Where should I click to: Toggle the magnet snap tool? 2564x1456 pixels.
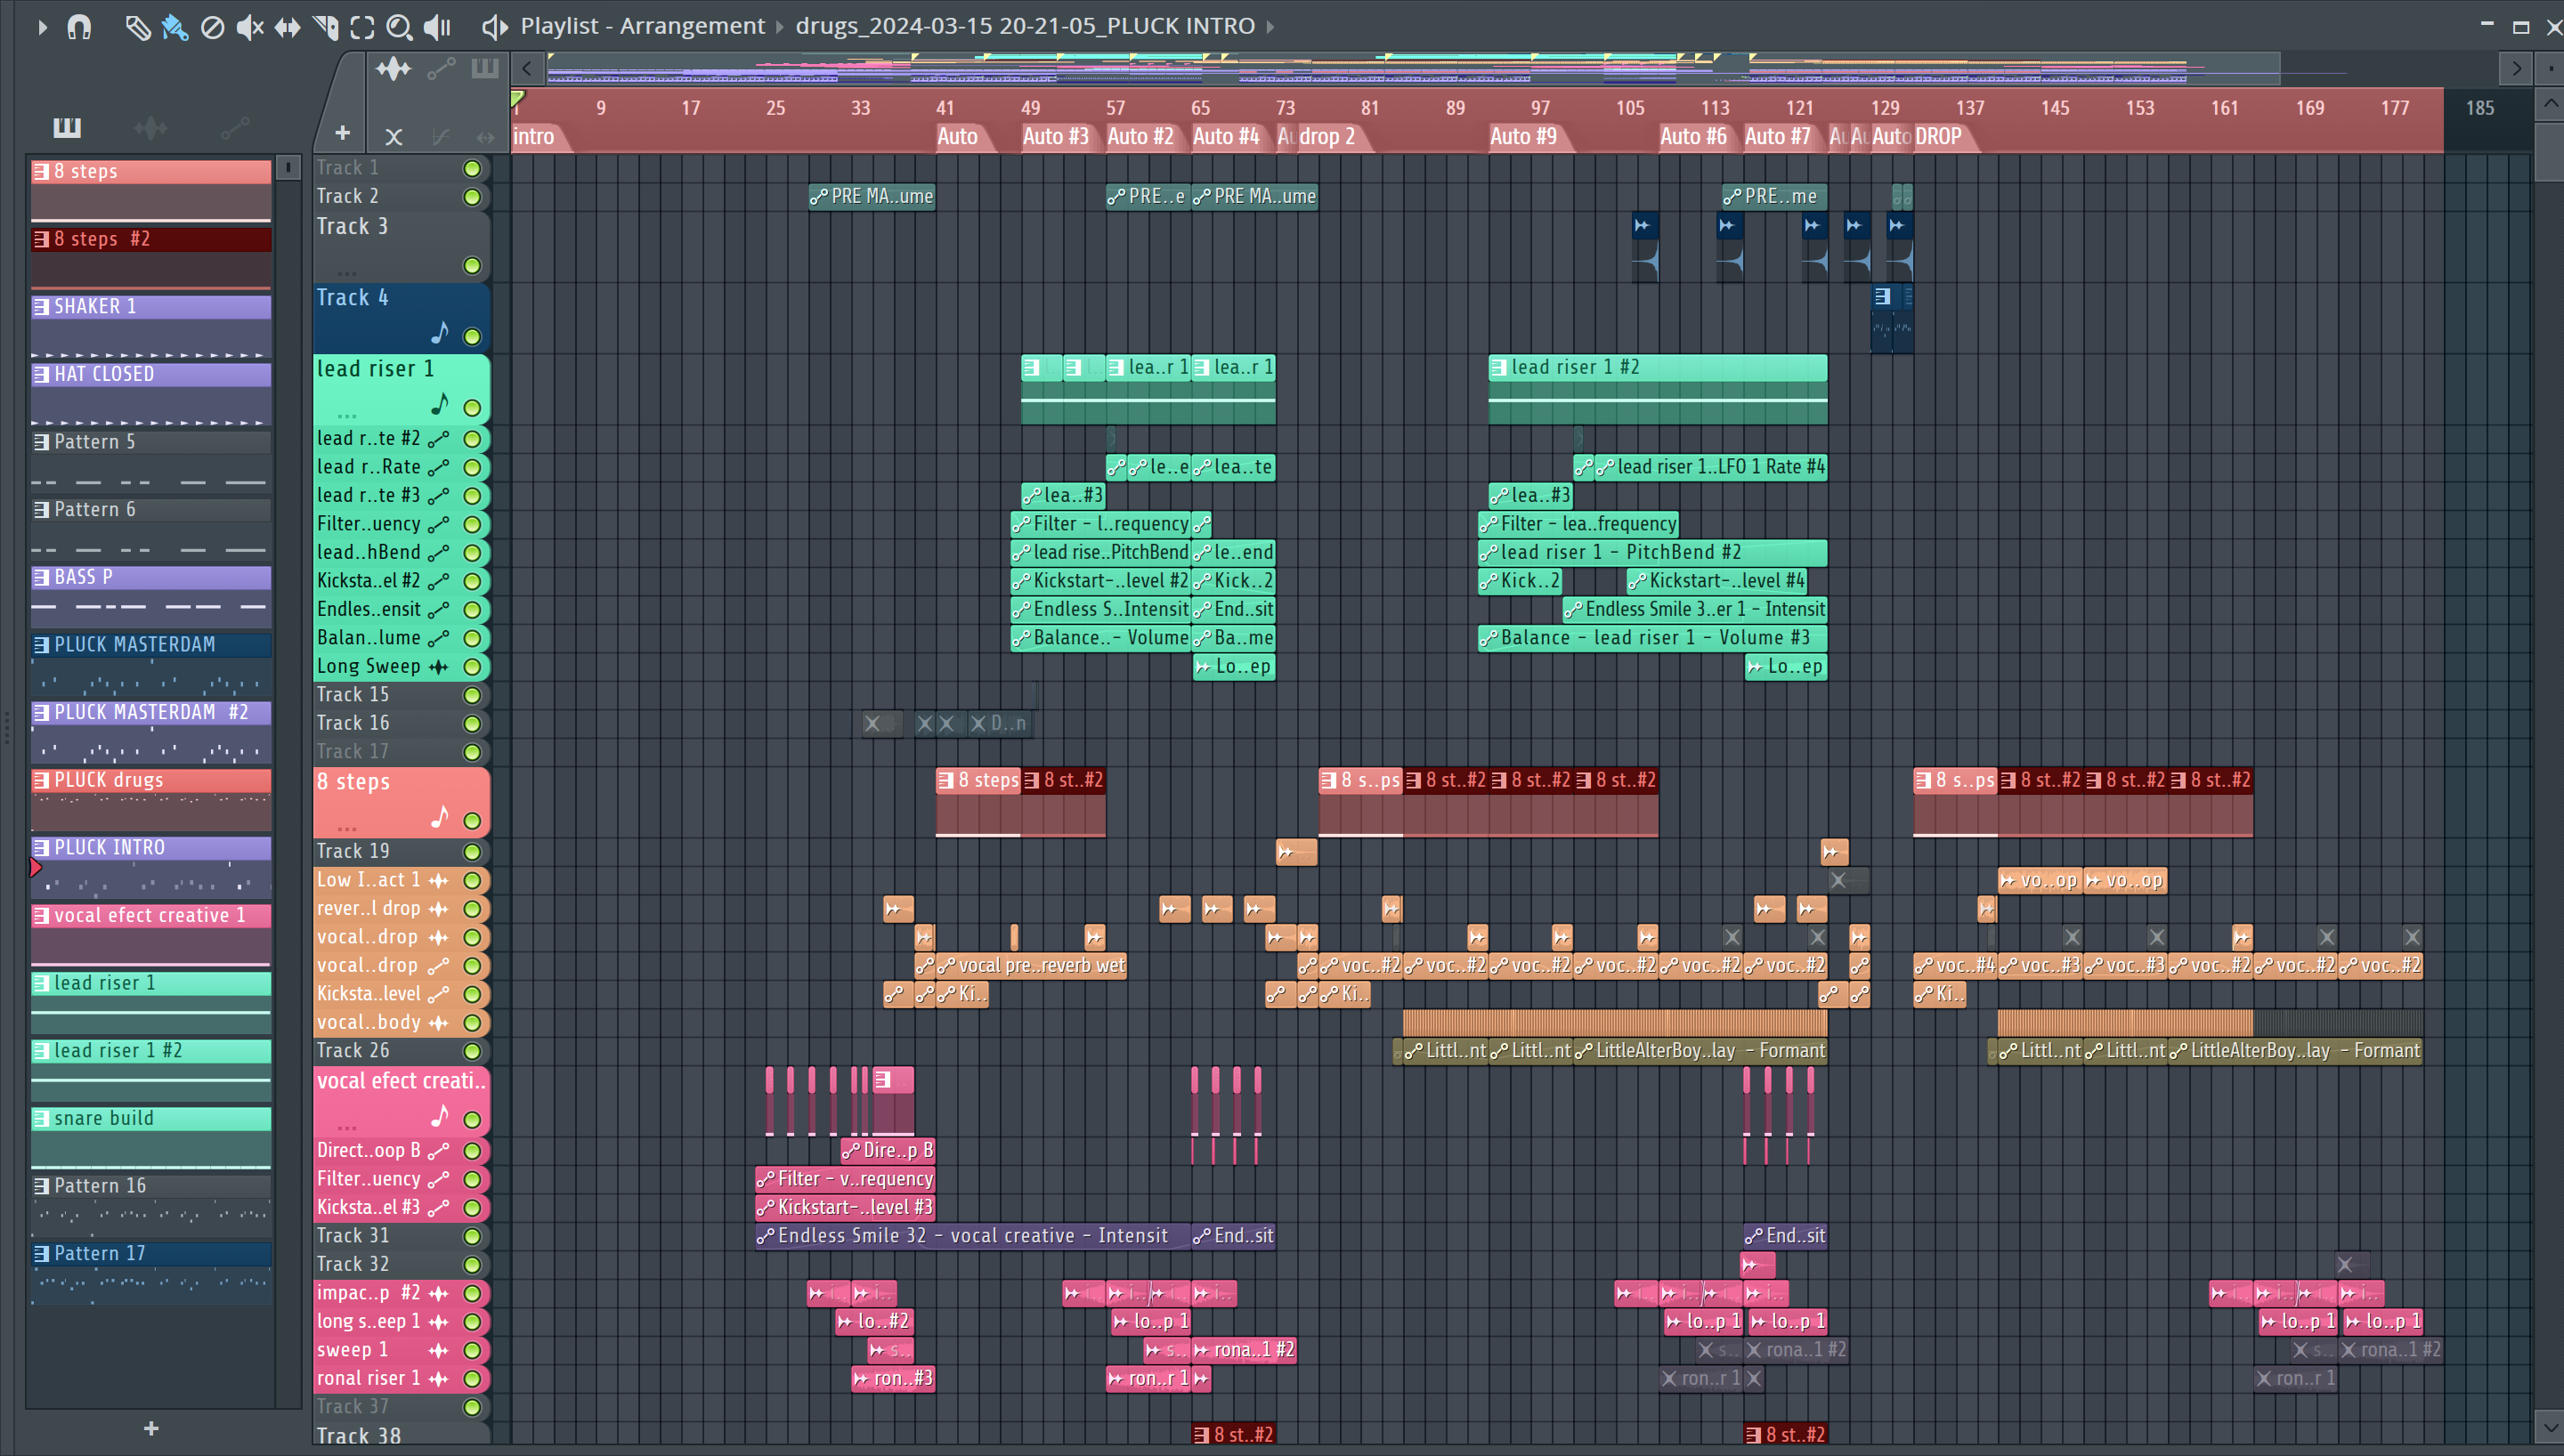pyautogui.click(x=79, y=27)
